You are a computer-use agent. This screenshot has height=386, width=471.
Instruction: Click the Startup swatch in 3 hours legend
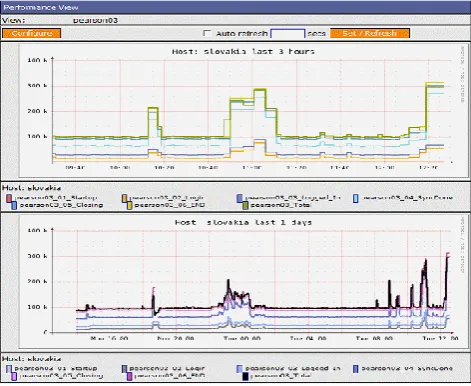coord(9,198)
